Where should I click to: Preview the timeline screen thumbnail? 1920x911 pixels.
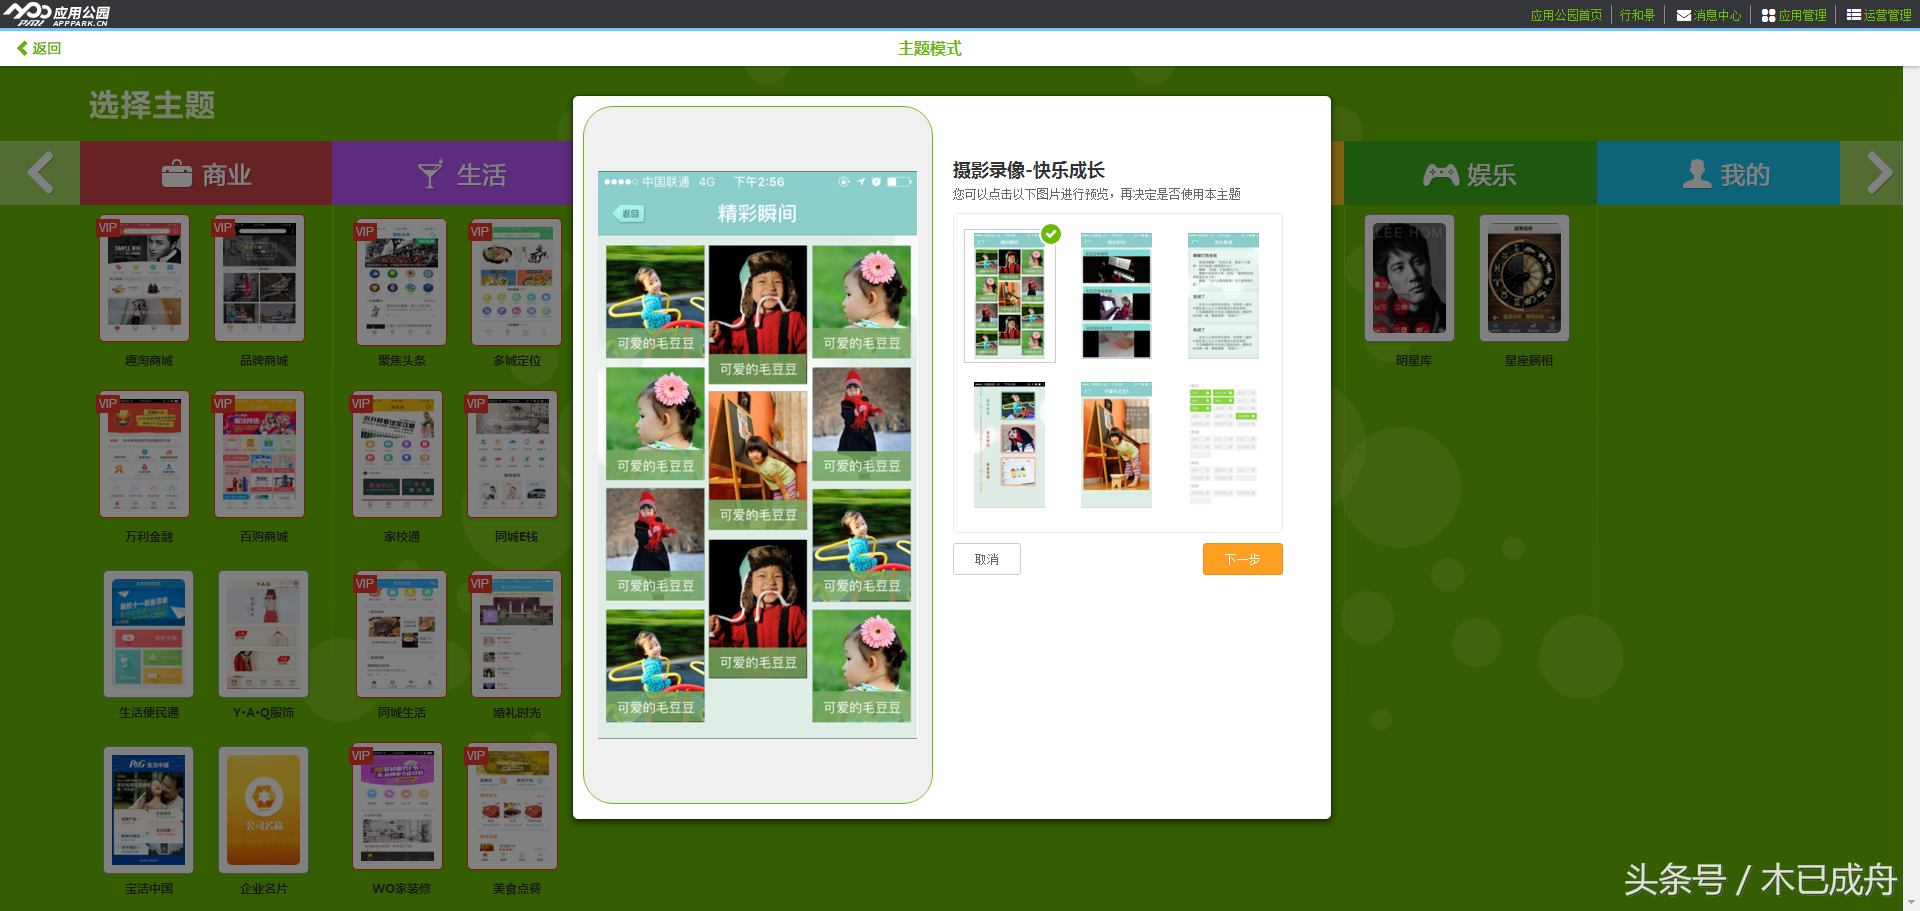coord(1010,445)
